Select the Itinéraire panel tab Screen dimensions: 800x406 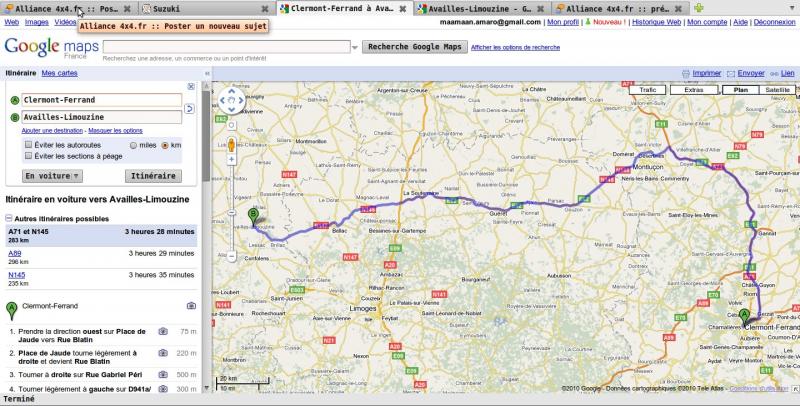21,73
